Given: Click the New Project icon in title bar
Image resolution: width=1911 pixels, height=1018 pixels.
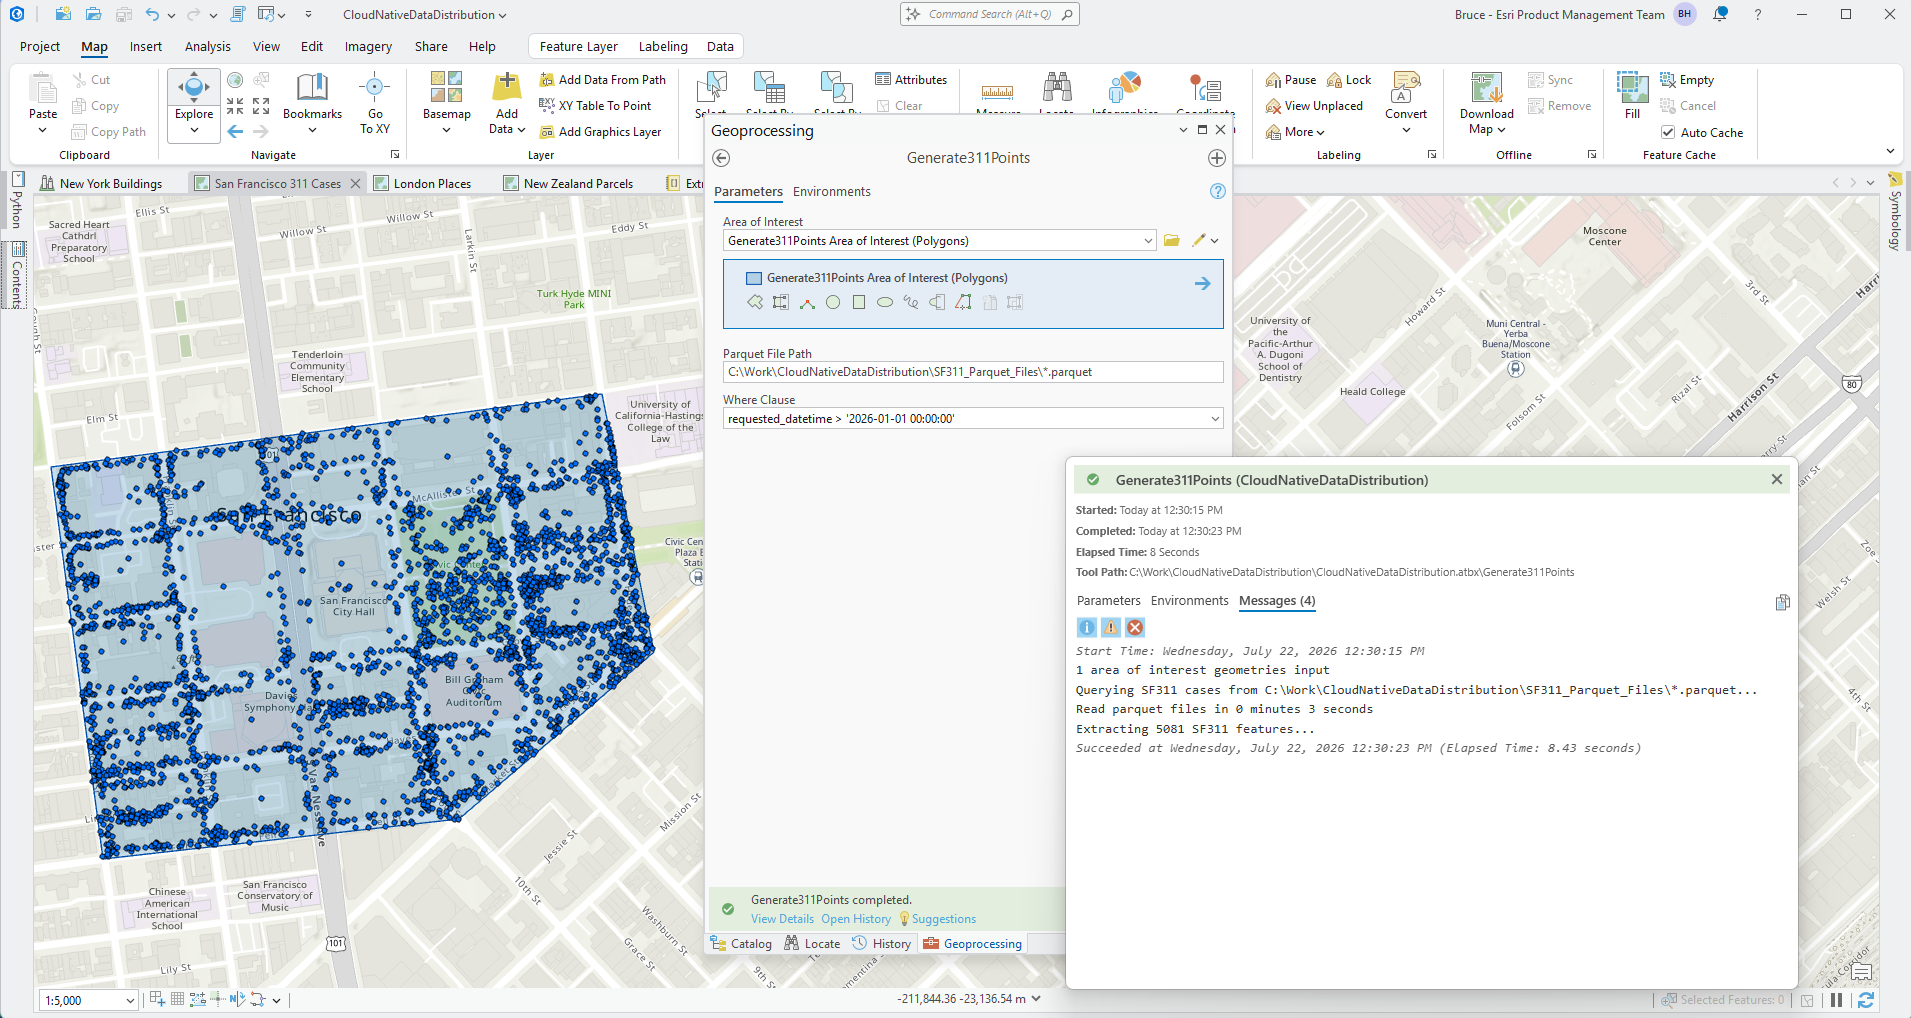Looking at the screenshot, I should pos(63,14).
